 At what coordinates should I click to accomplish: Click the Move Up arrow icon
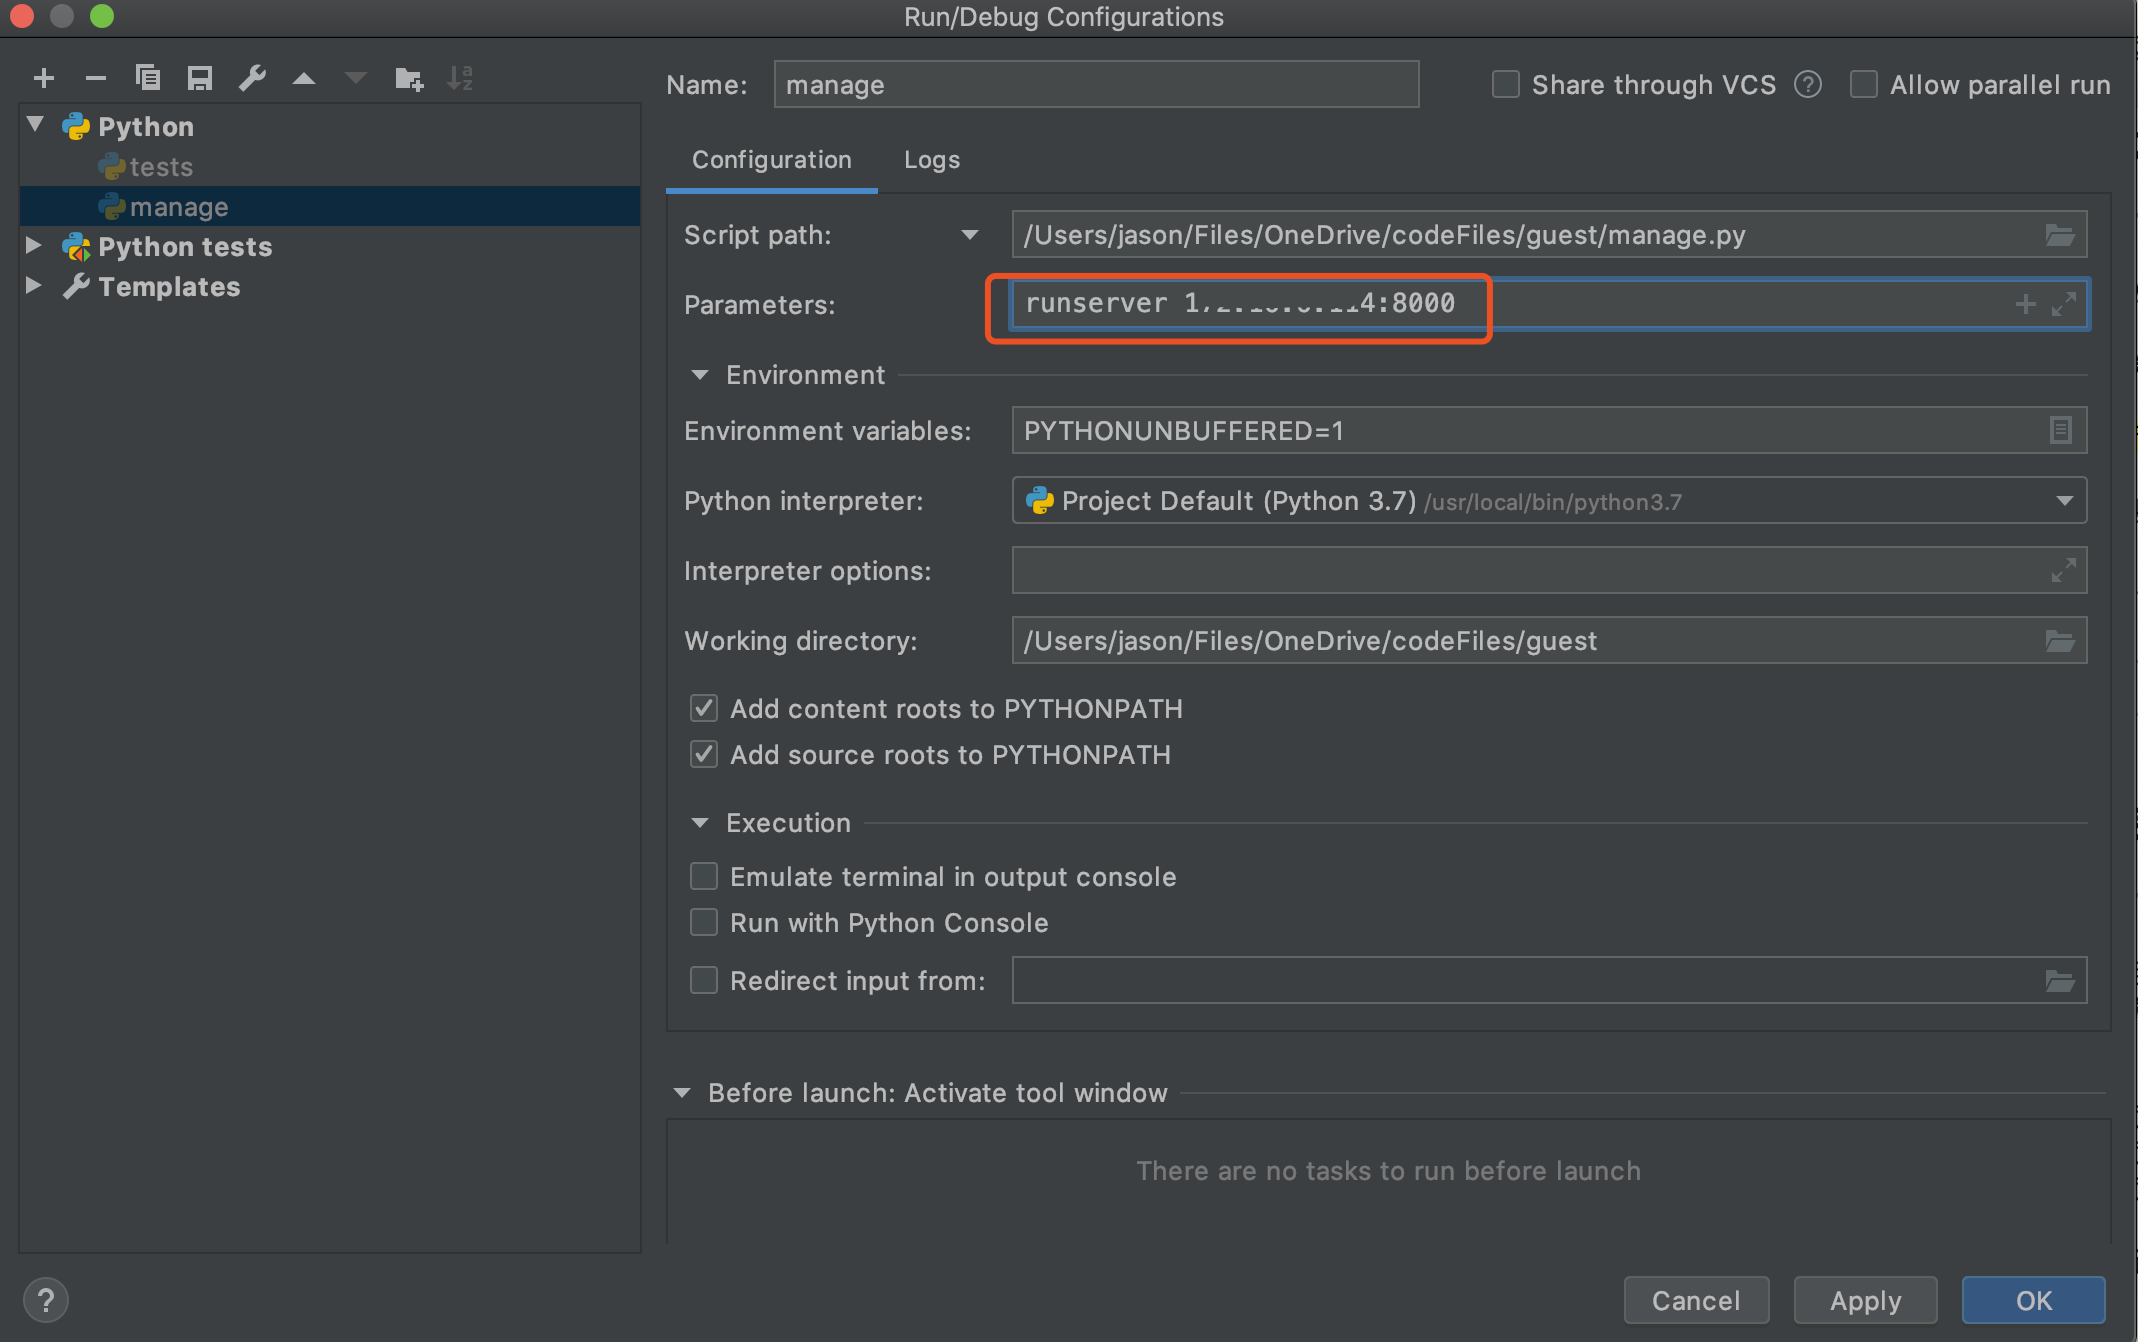[304, 78]
